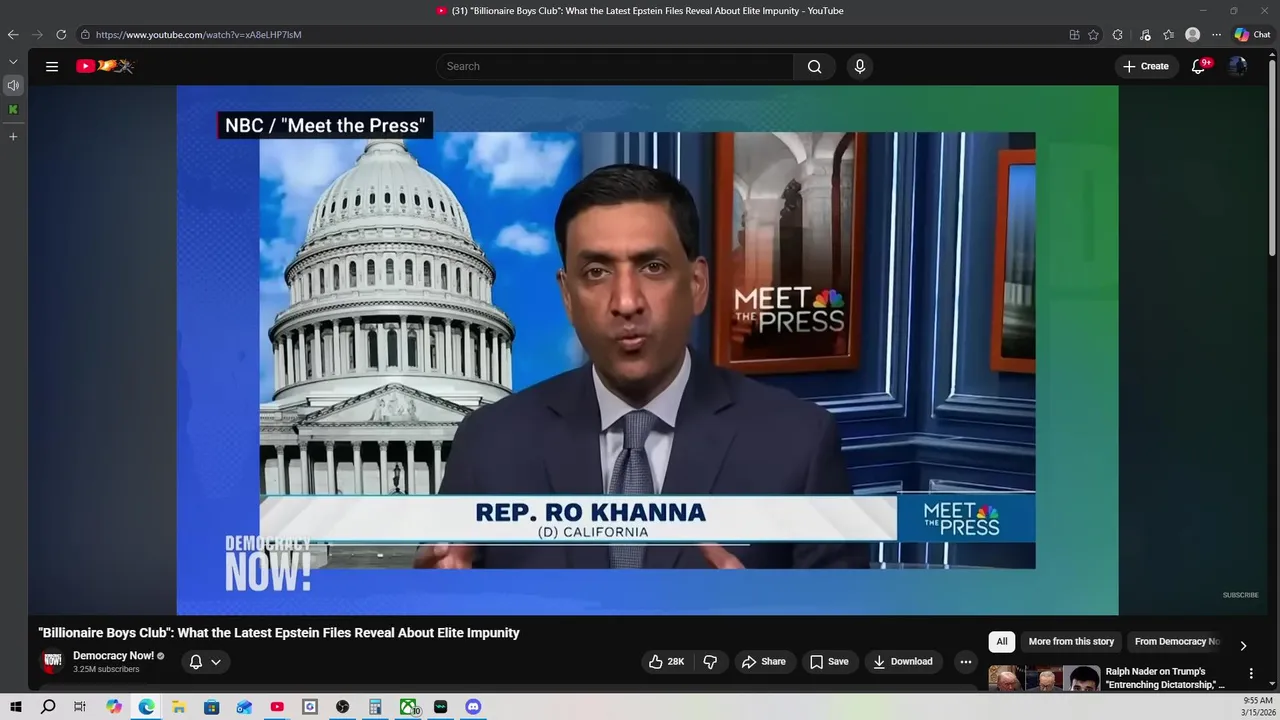Open the Xbox app from the taskbar
Screen dimensions: 1280x720
pos(408,707)
